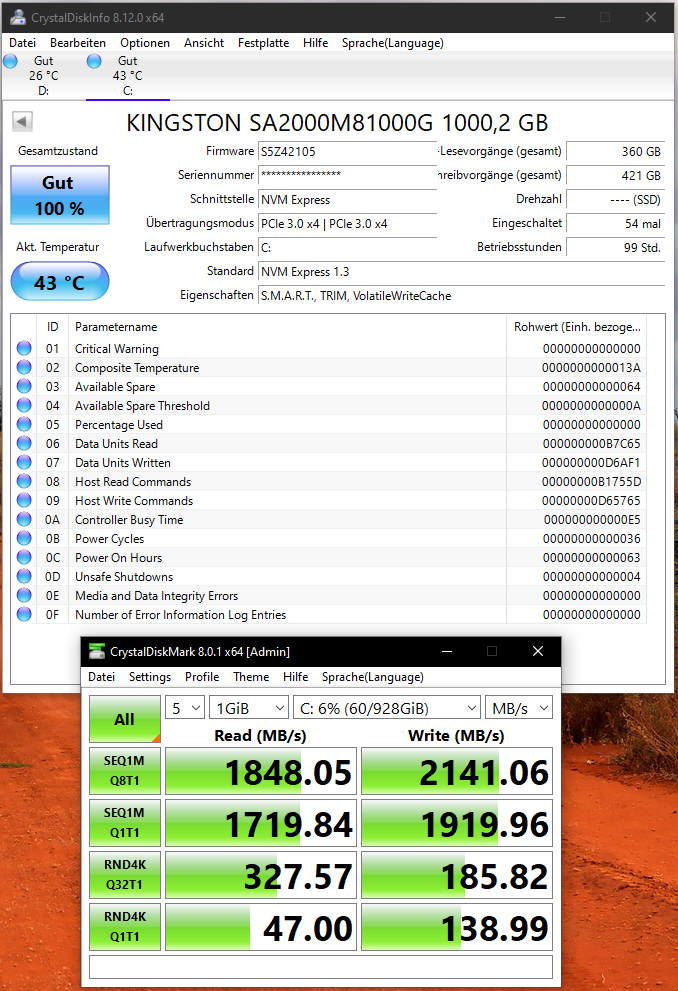Click the Rohwert column header
Image resolution: width=678 pixels, height=991 pixels.
click(x=577, y=327)
